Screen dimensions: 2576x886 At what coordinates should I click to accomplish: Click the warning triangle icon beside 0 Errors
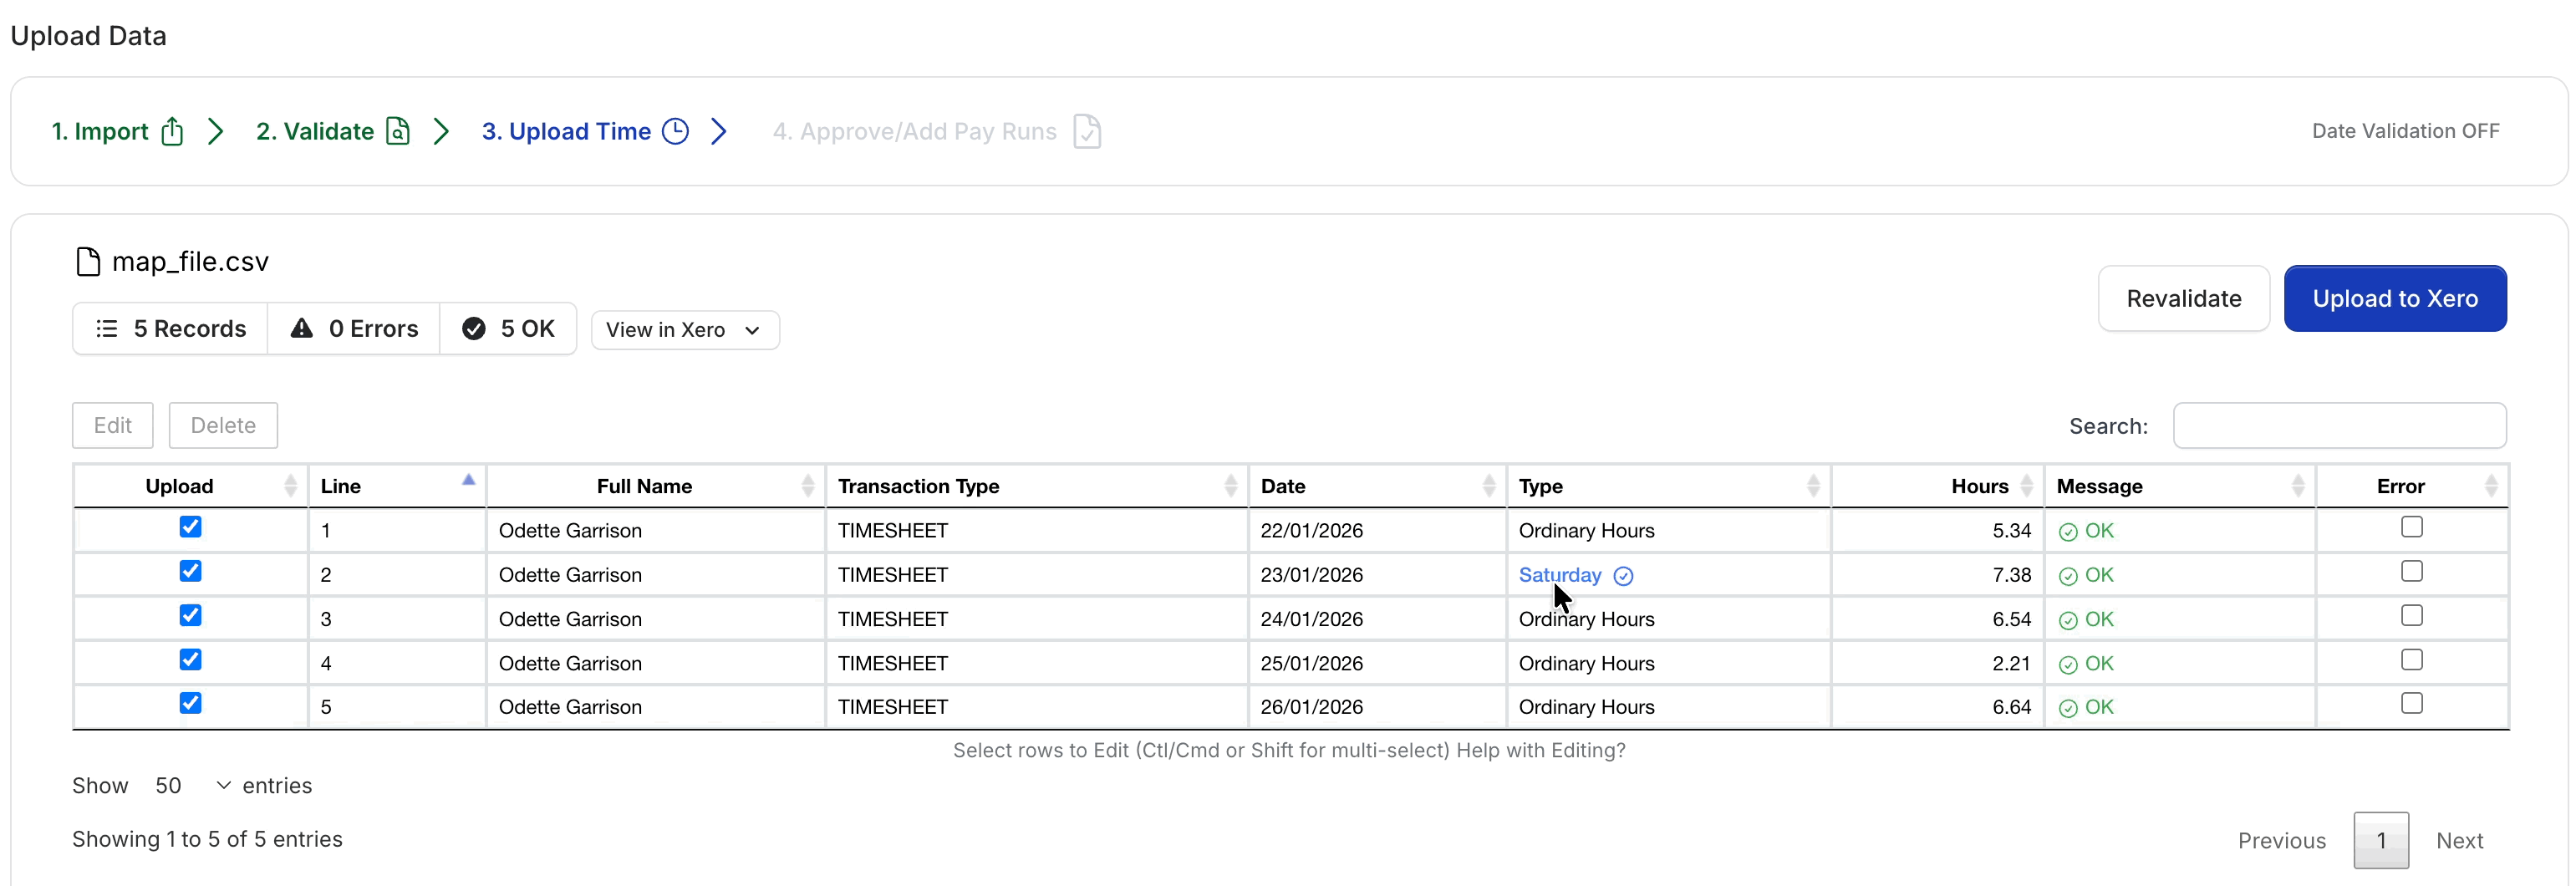301,328
